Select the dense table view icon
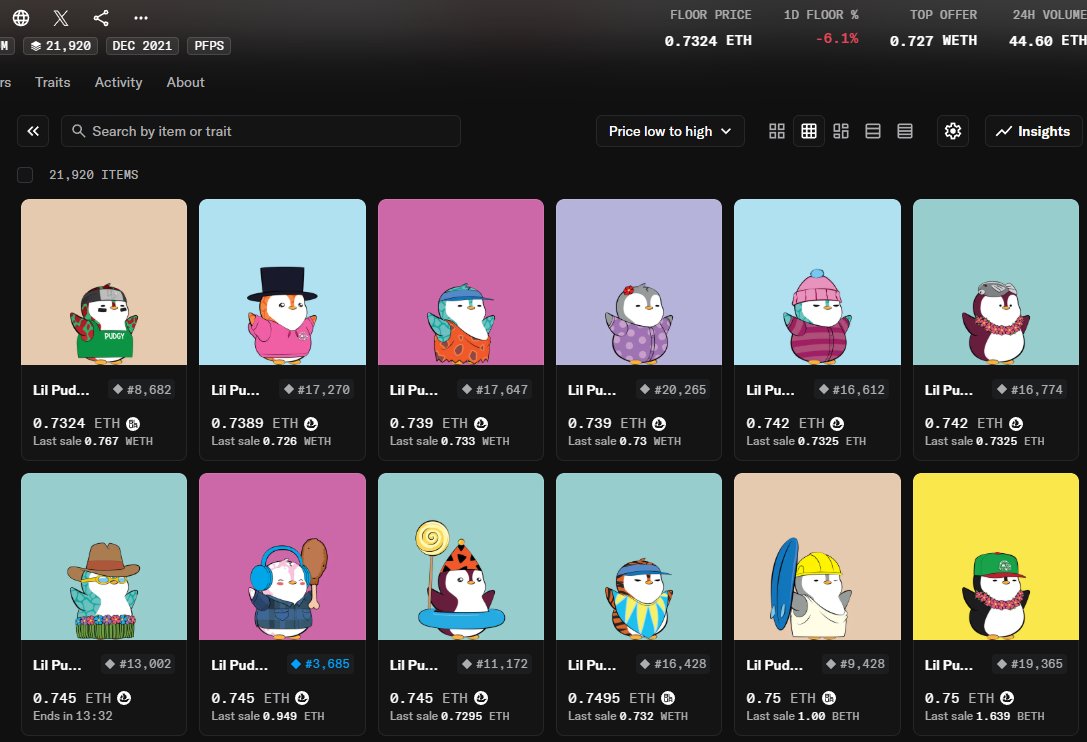 click(905, 131)
